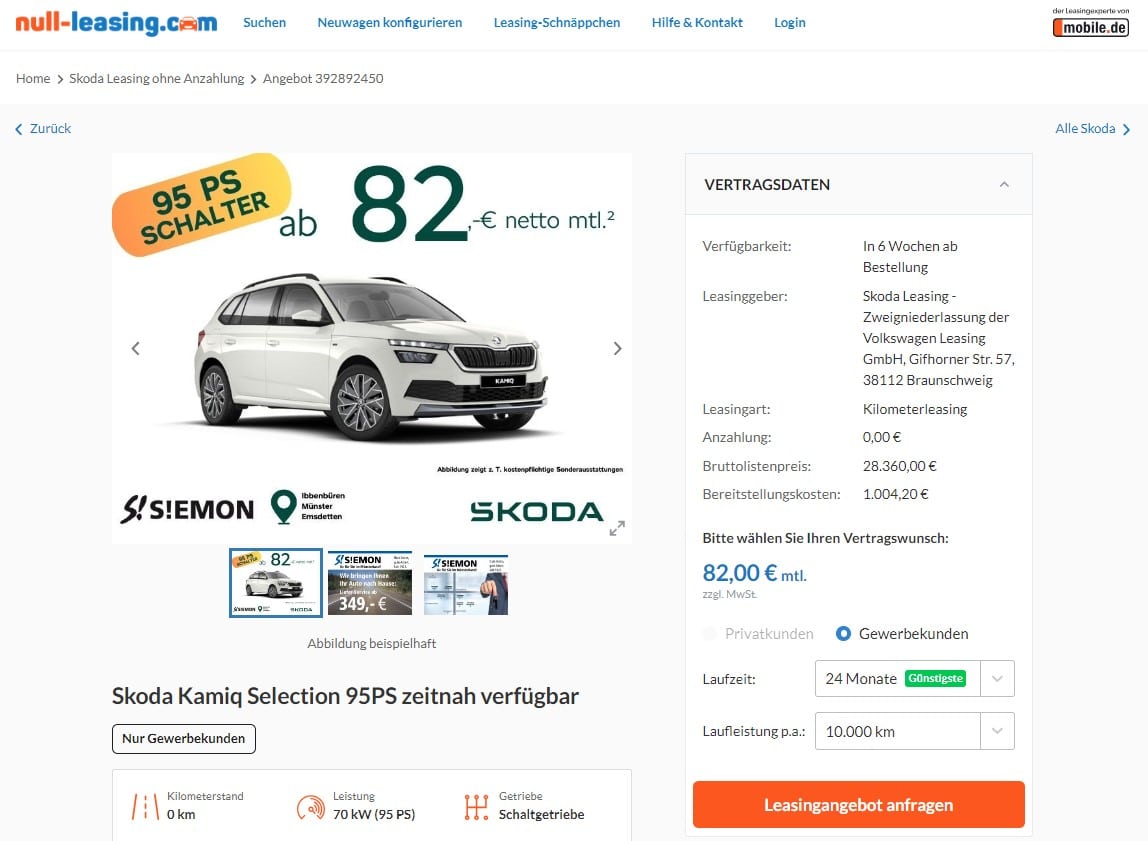Open the Laufleistung 10.000 km dropdown
Image resolution: width=1148 pixels, height=841 pixels.
pyautogui.click(x=914, y=731)
